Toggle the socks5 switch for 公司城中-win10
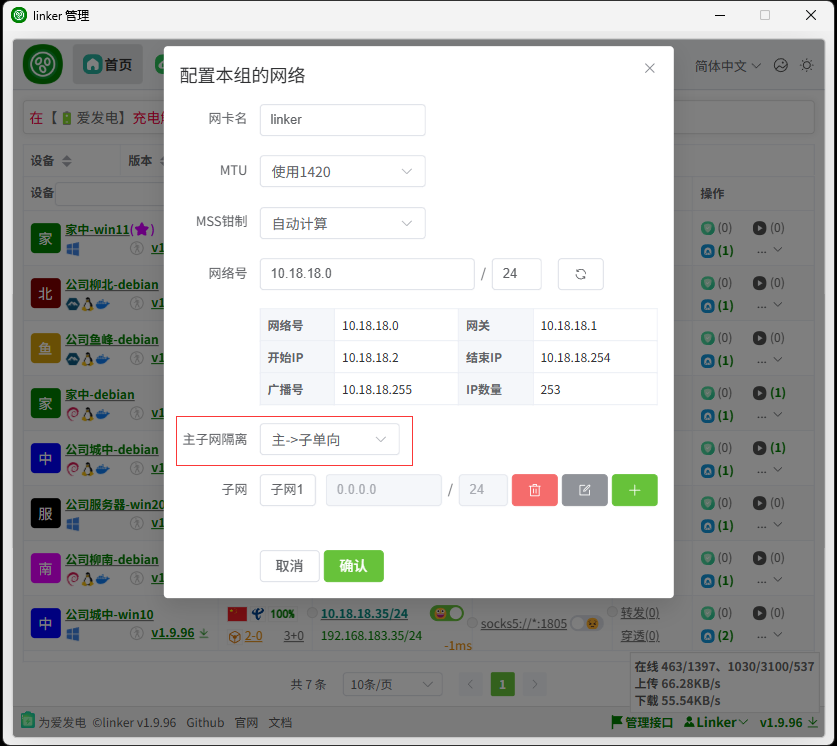The height and width of the screenshot is (746, 837). 585,623
